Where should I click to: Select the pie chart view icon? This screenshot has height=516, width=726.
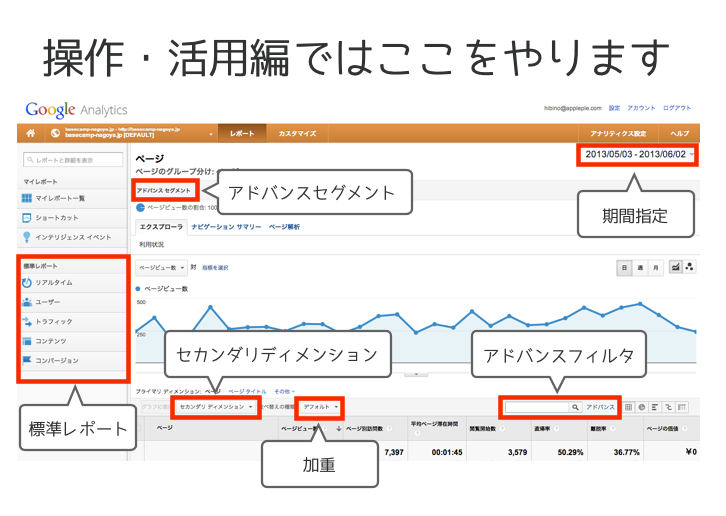642,407
